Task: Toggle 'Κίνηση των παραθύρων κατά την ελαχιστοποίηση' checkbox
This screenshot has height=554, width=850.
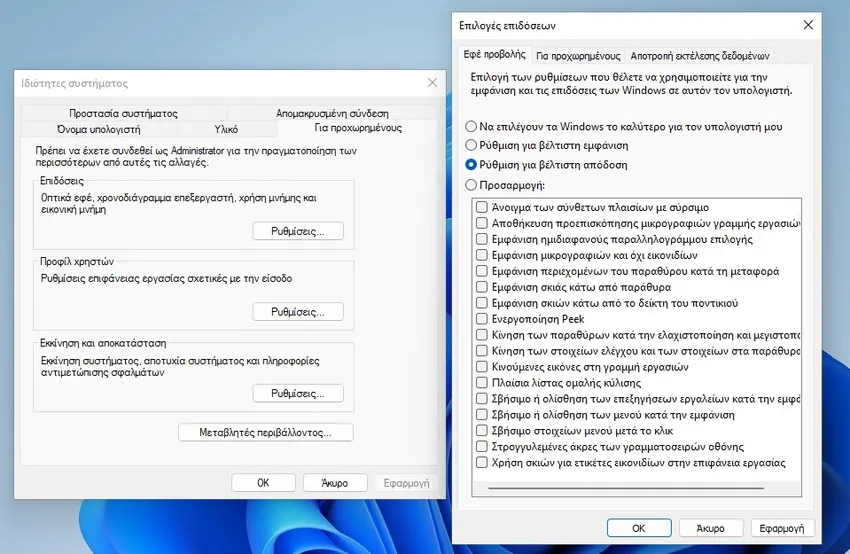Action: [x=482, y=335]
